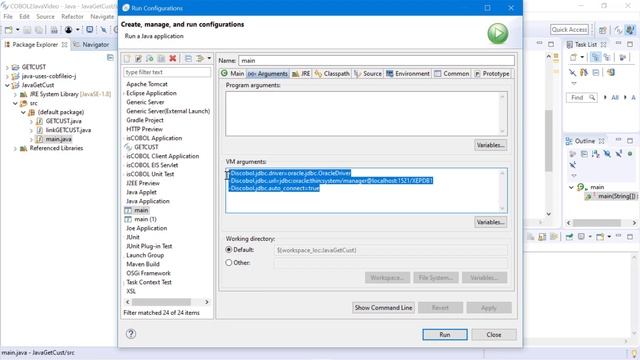
Task: Select the main (1) configuration
Action: click(x=145, y=219)
